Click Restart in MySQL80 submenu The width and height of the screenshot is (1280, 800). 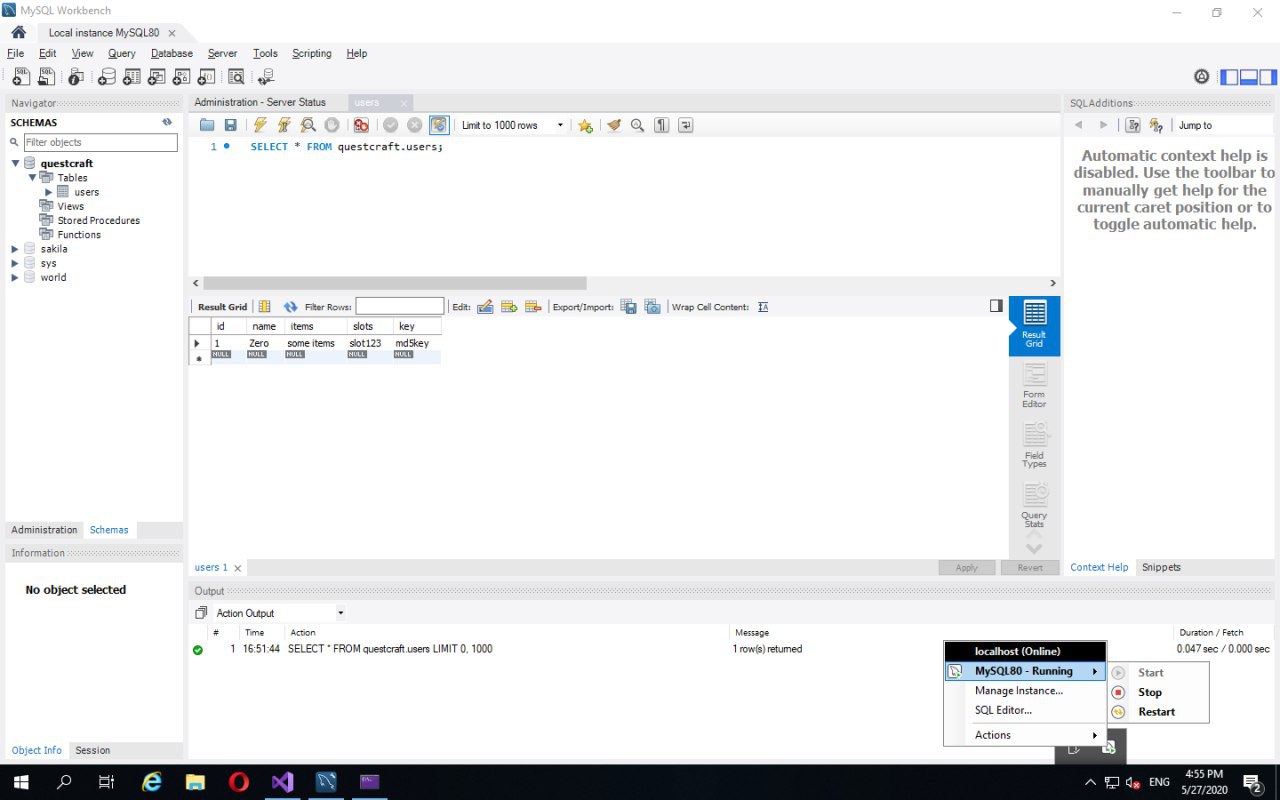(1157, 712)
